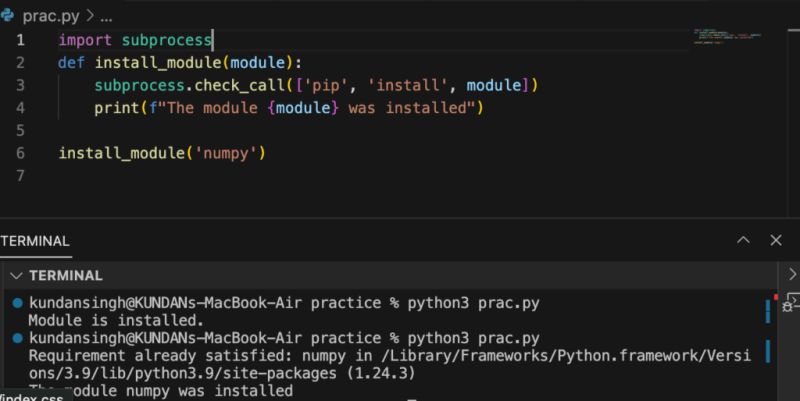Click line number 1 in the gutter

click(20, 40)
